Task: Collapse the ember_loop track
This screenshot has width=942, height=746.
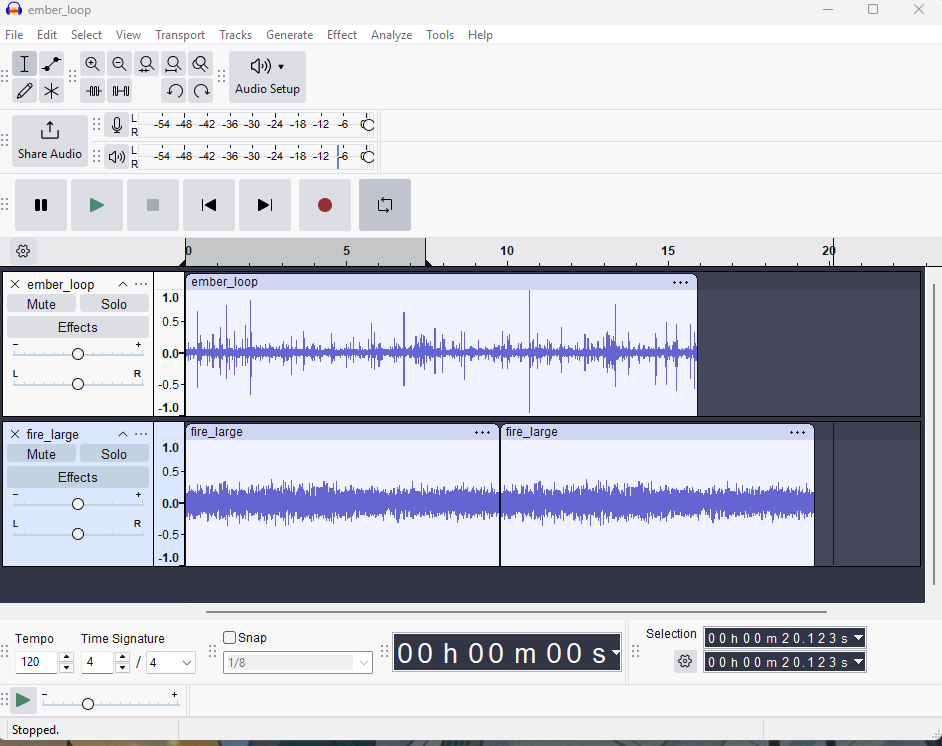Action: point(123,284)
